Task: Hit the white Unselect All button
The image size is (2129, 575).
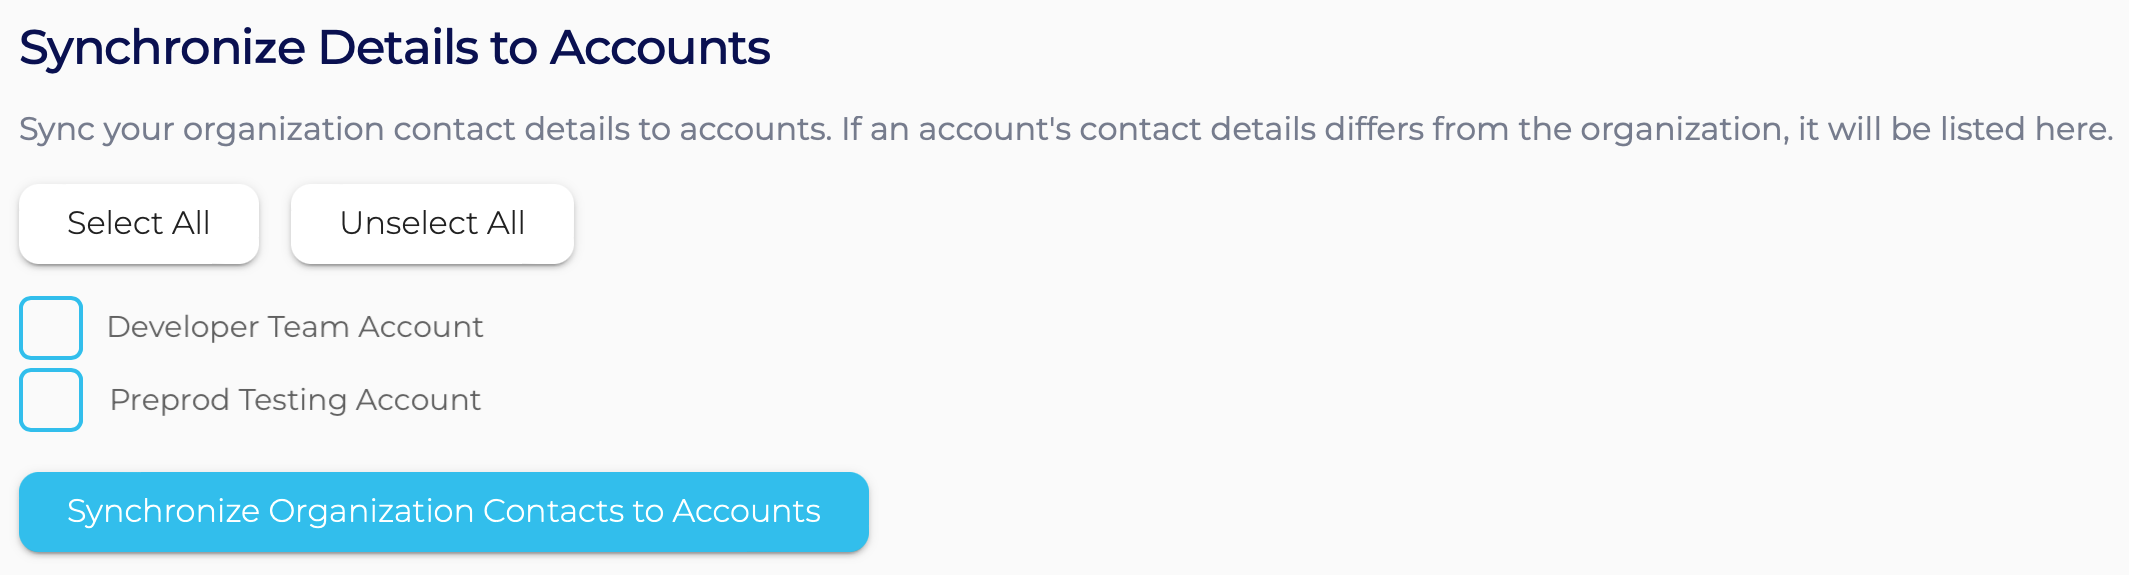Action: point(432,223)
